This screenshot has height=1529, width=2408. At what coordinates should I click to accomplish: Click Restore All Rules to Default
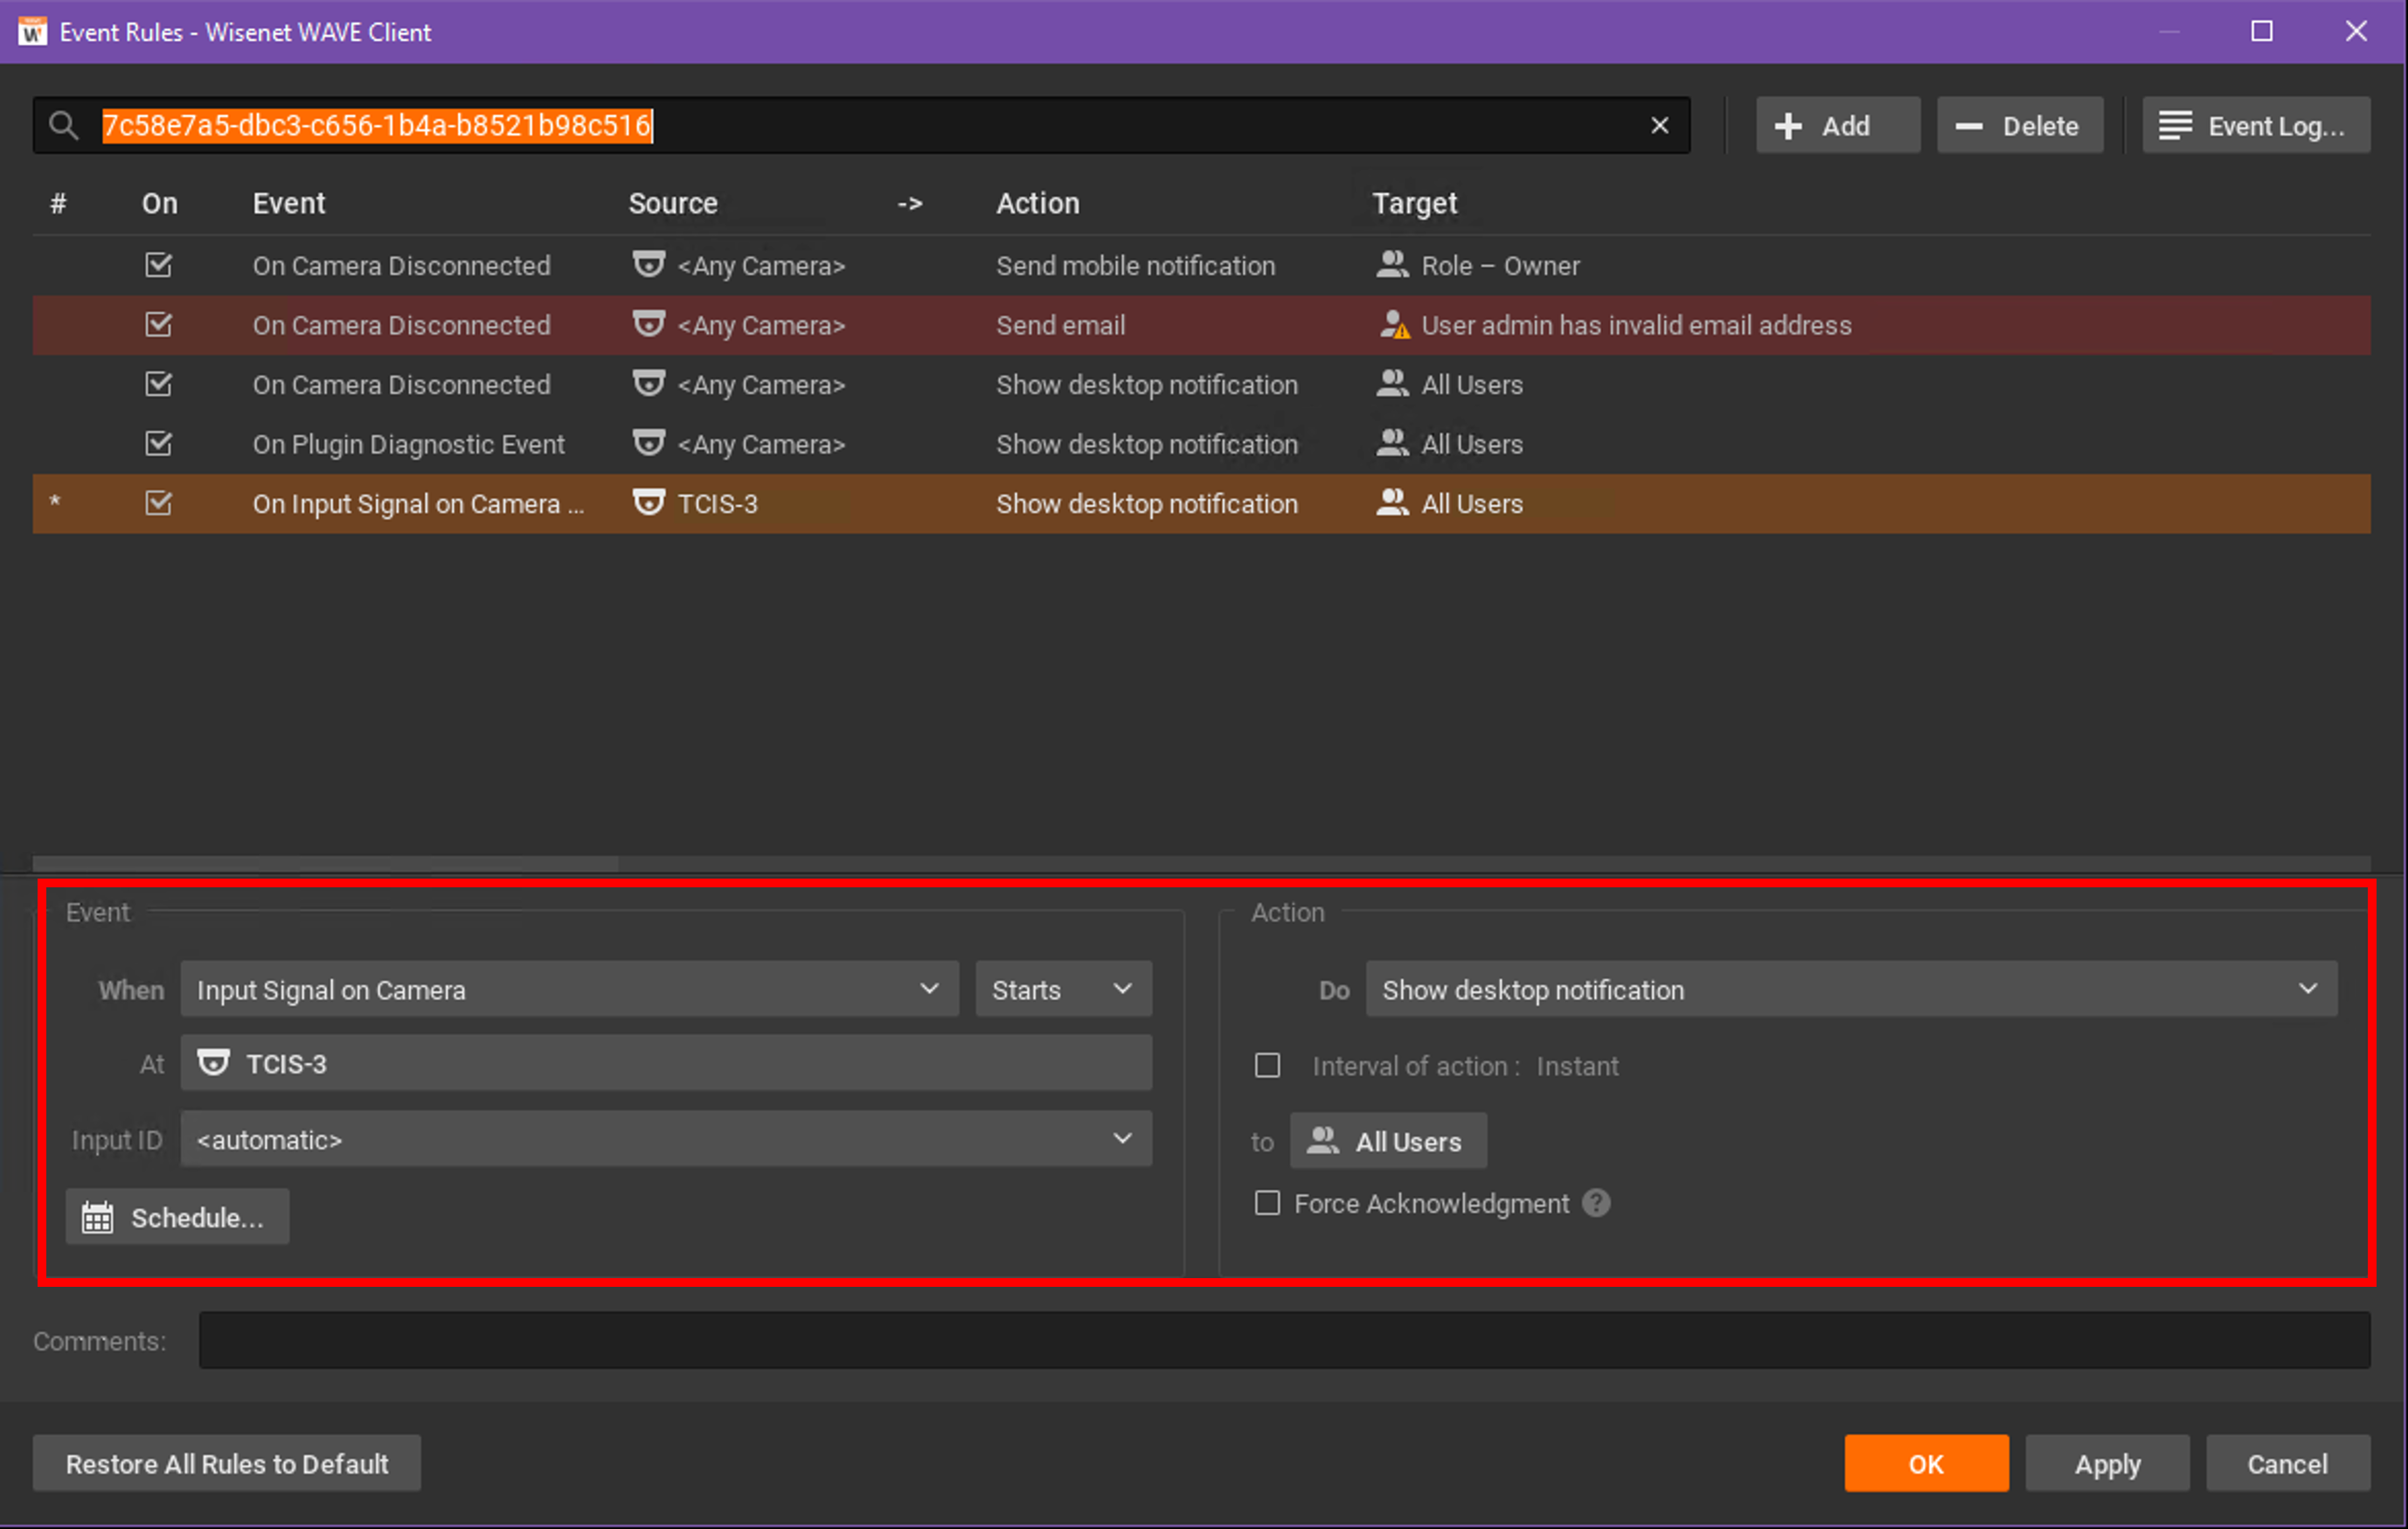[227, 1464]
